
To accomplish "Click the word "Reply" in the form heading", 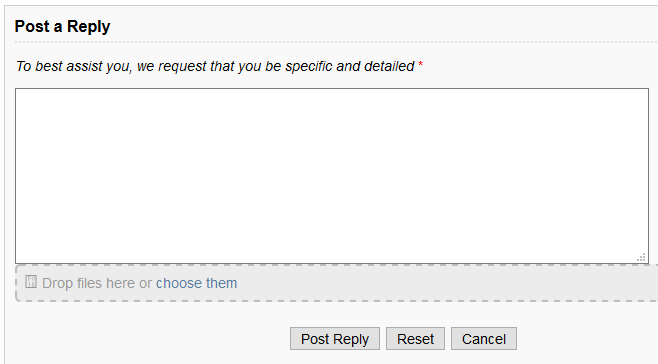I will (89, 26).
